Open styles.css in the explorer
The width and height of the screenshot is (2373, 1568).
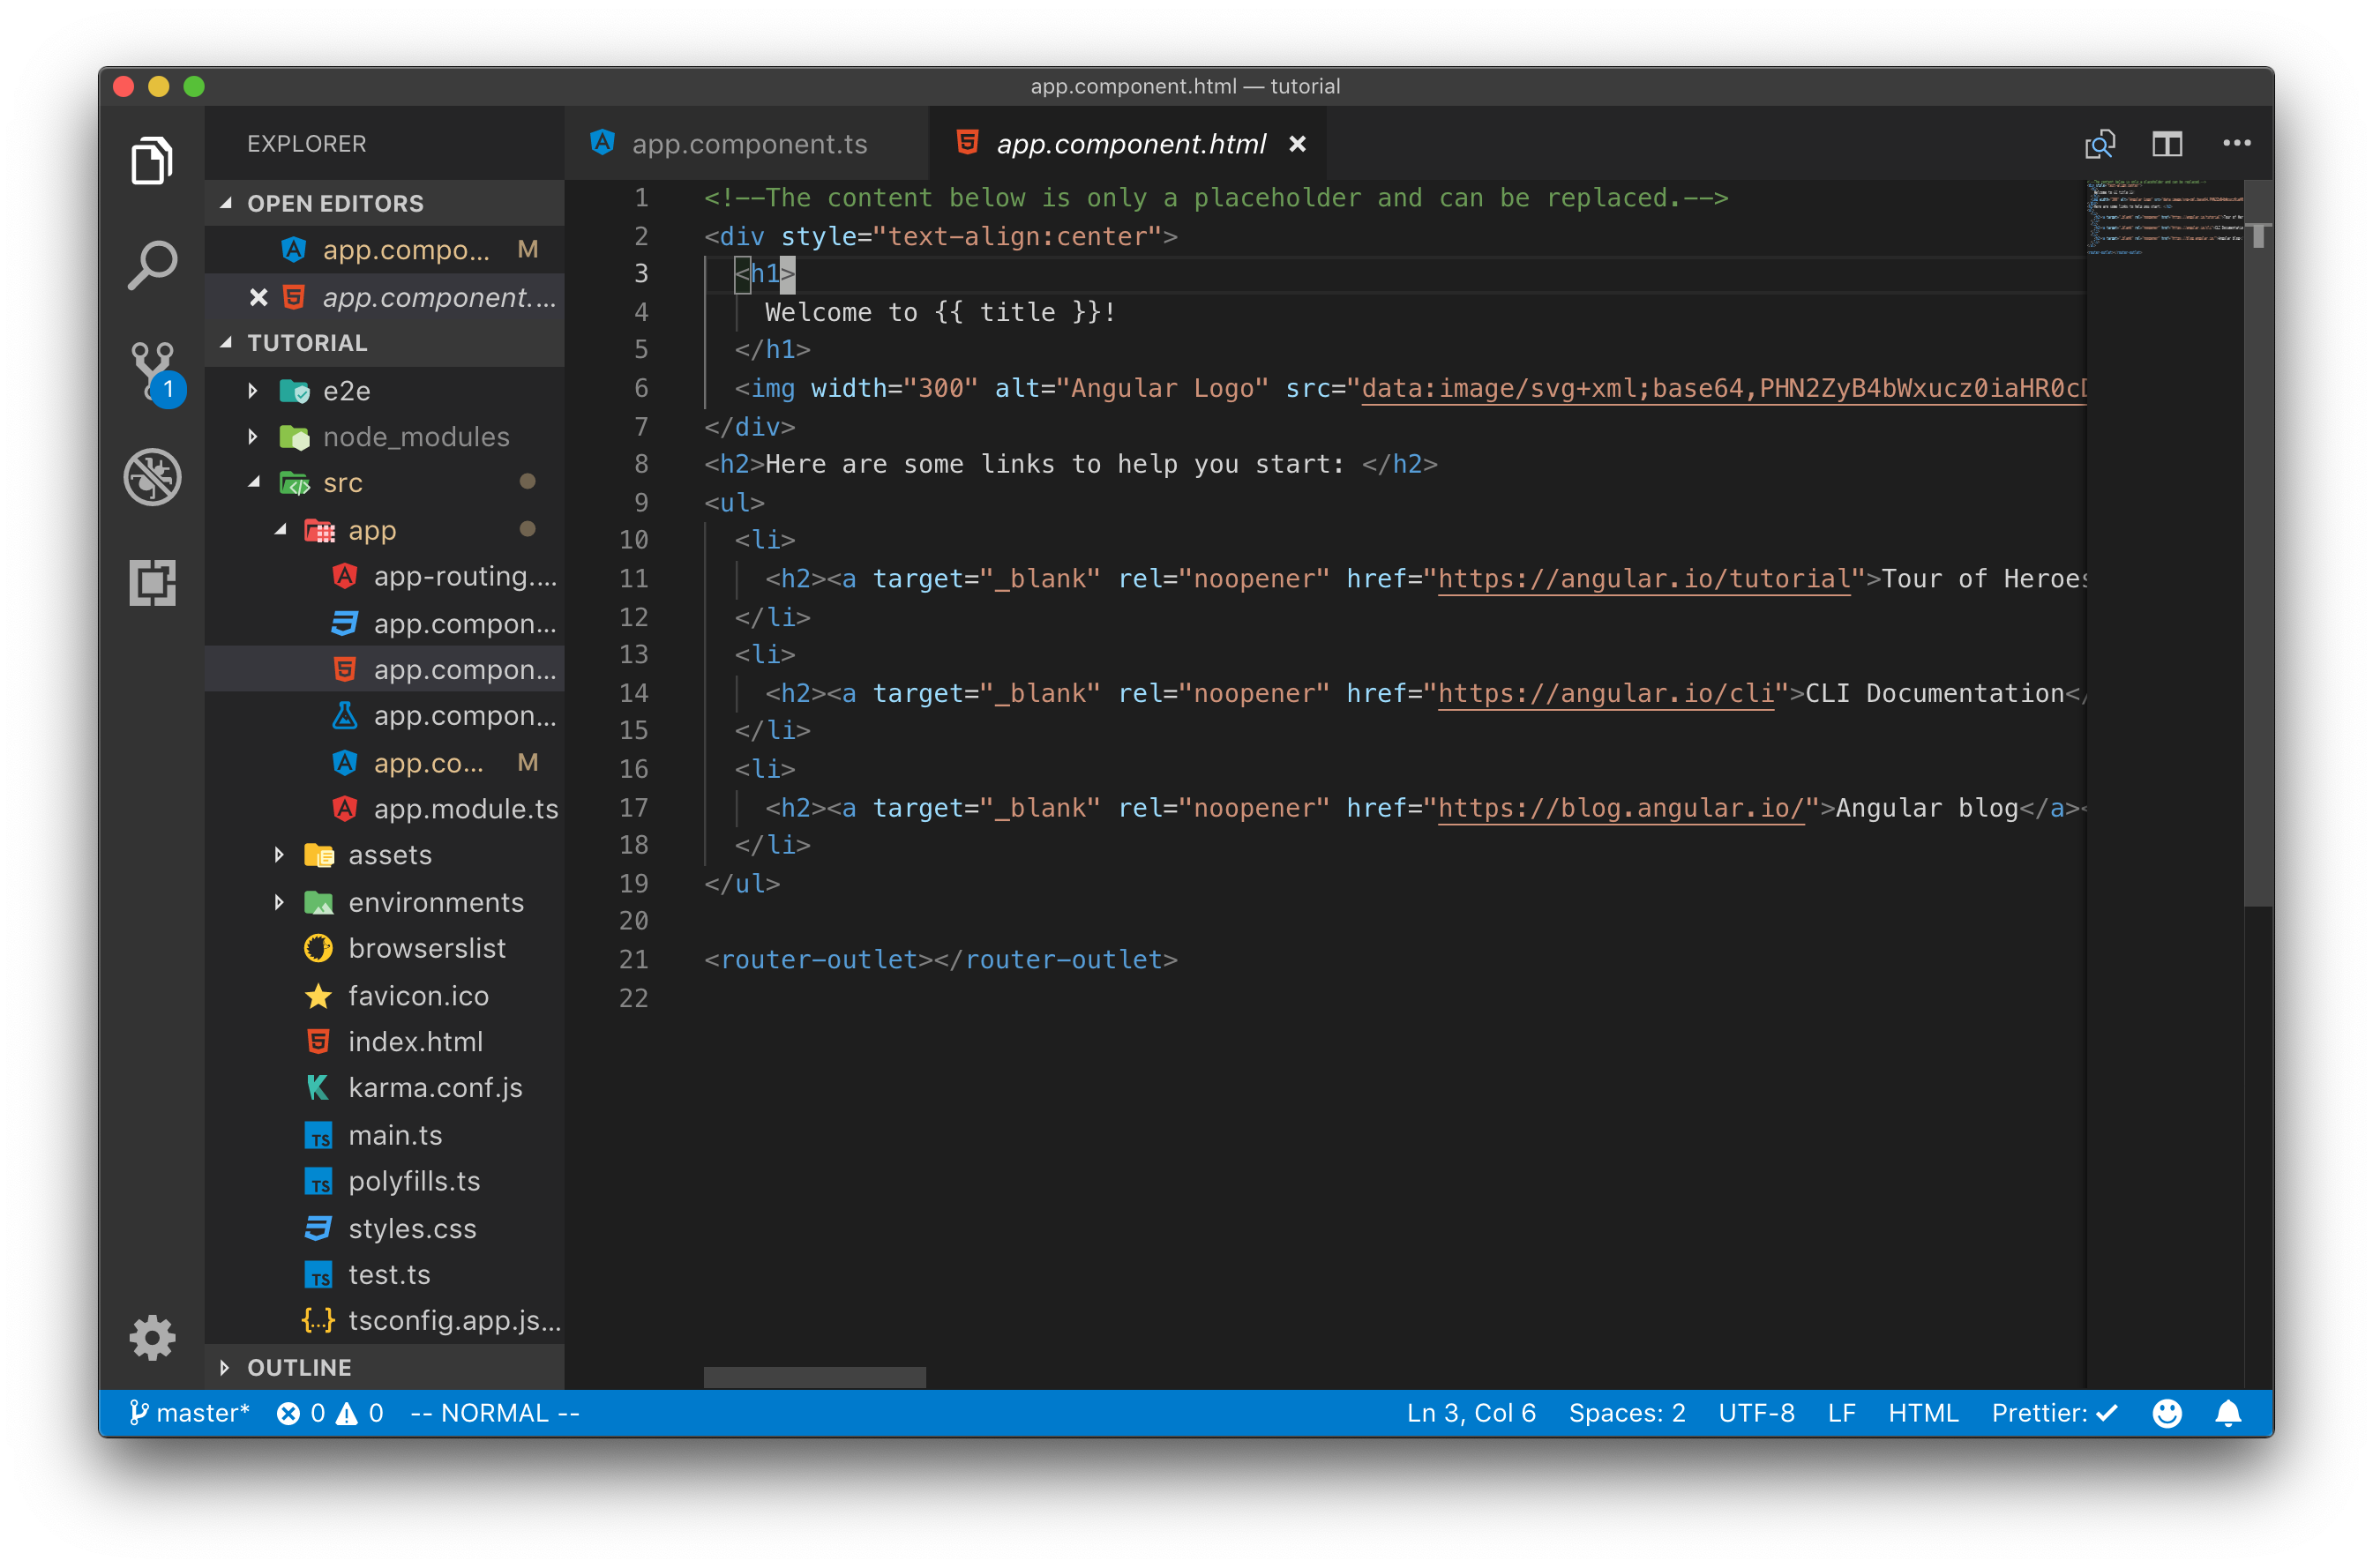[x=385, y=1228]
